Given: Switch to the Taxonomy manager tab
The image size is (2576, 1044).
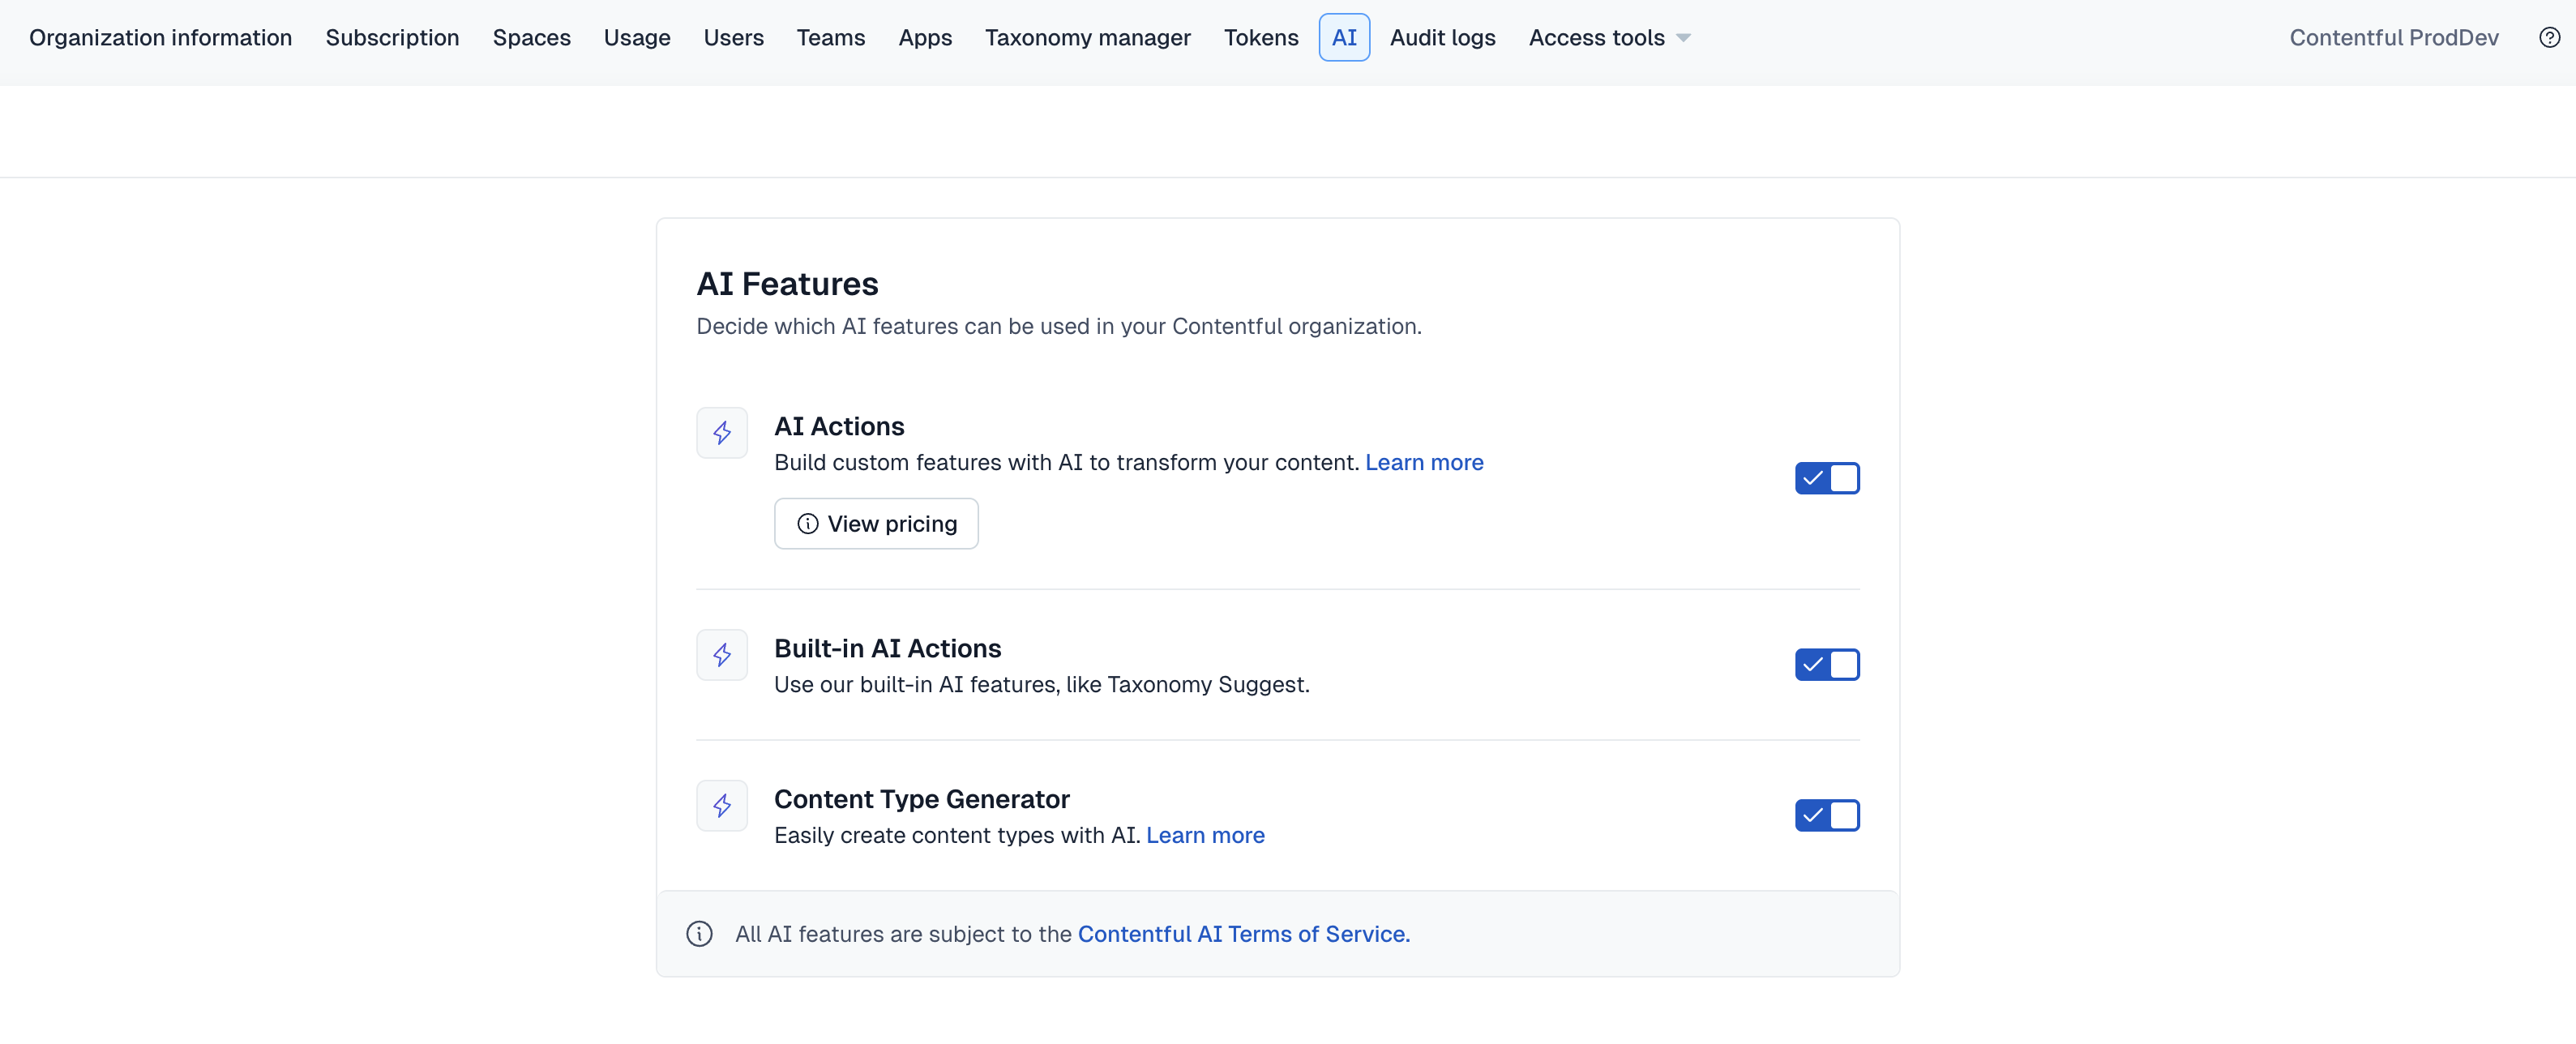Looking at the screenshot, I should [x=1087, y=38].
